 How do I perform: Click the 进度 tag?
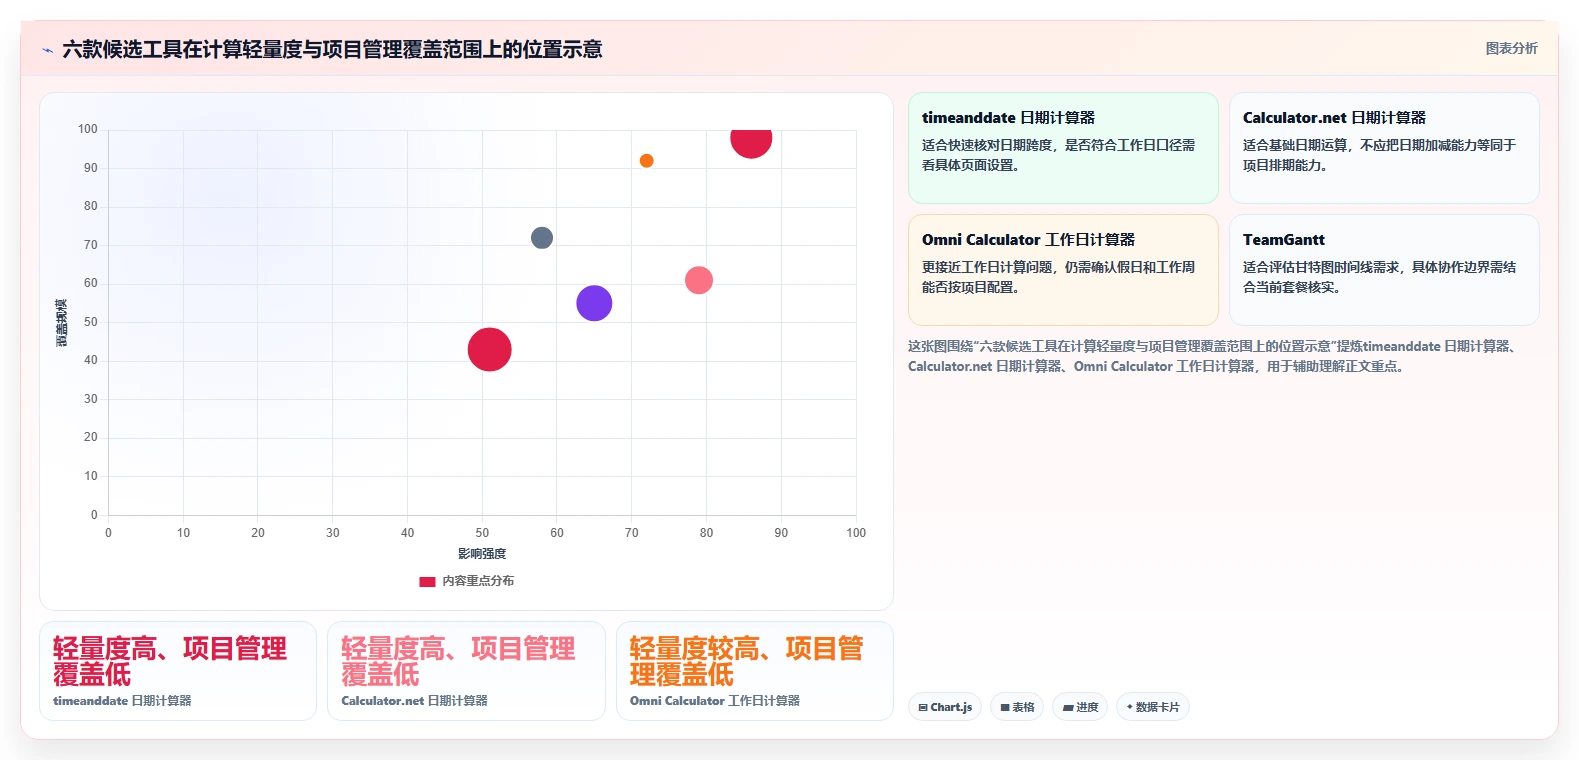coord(1080,707)
